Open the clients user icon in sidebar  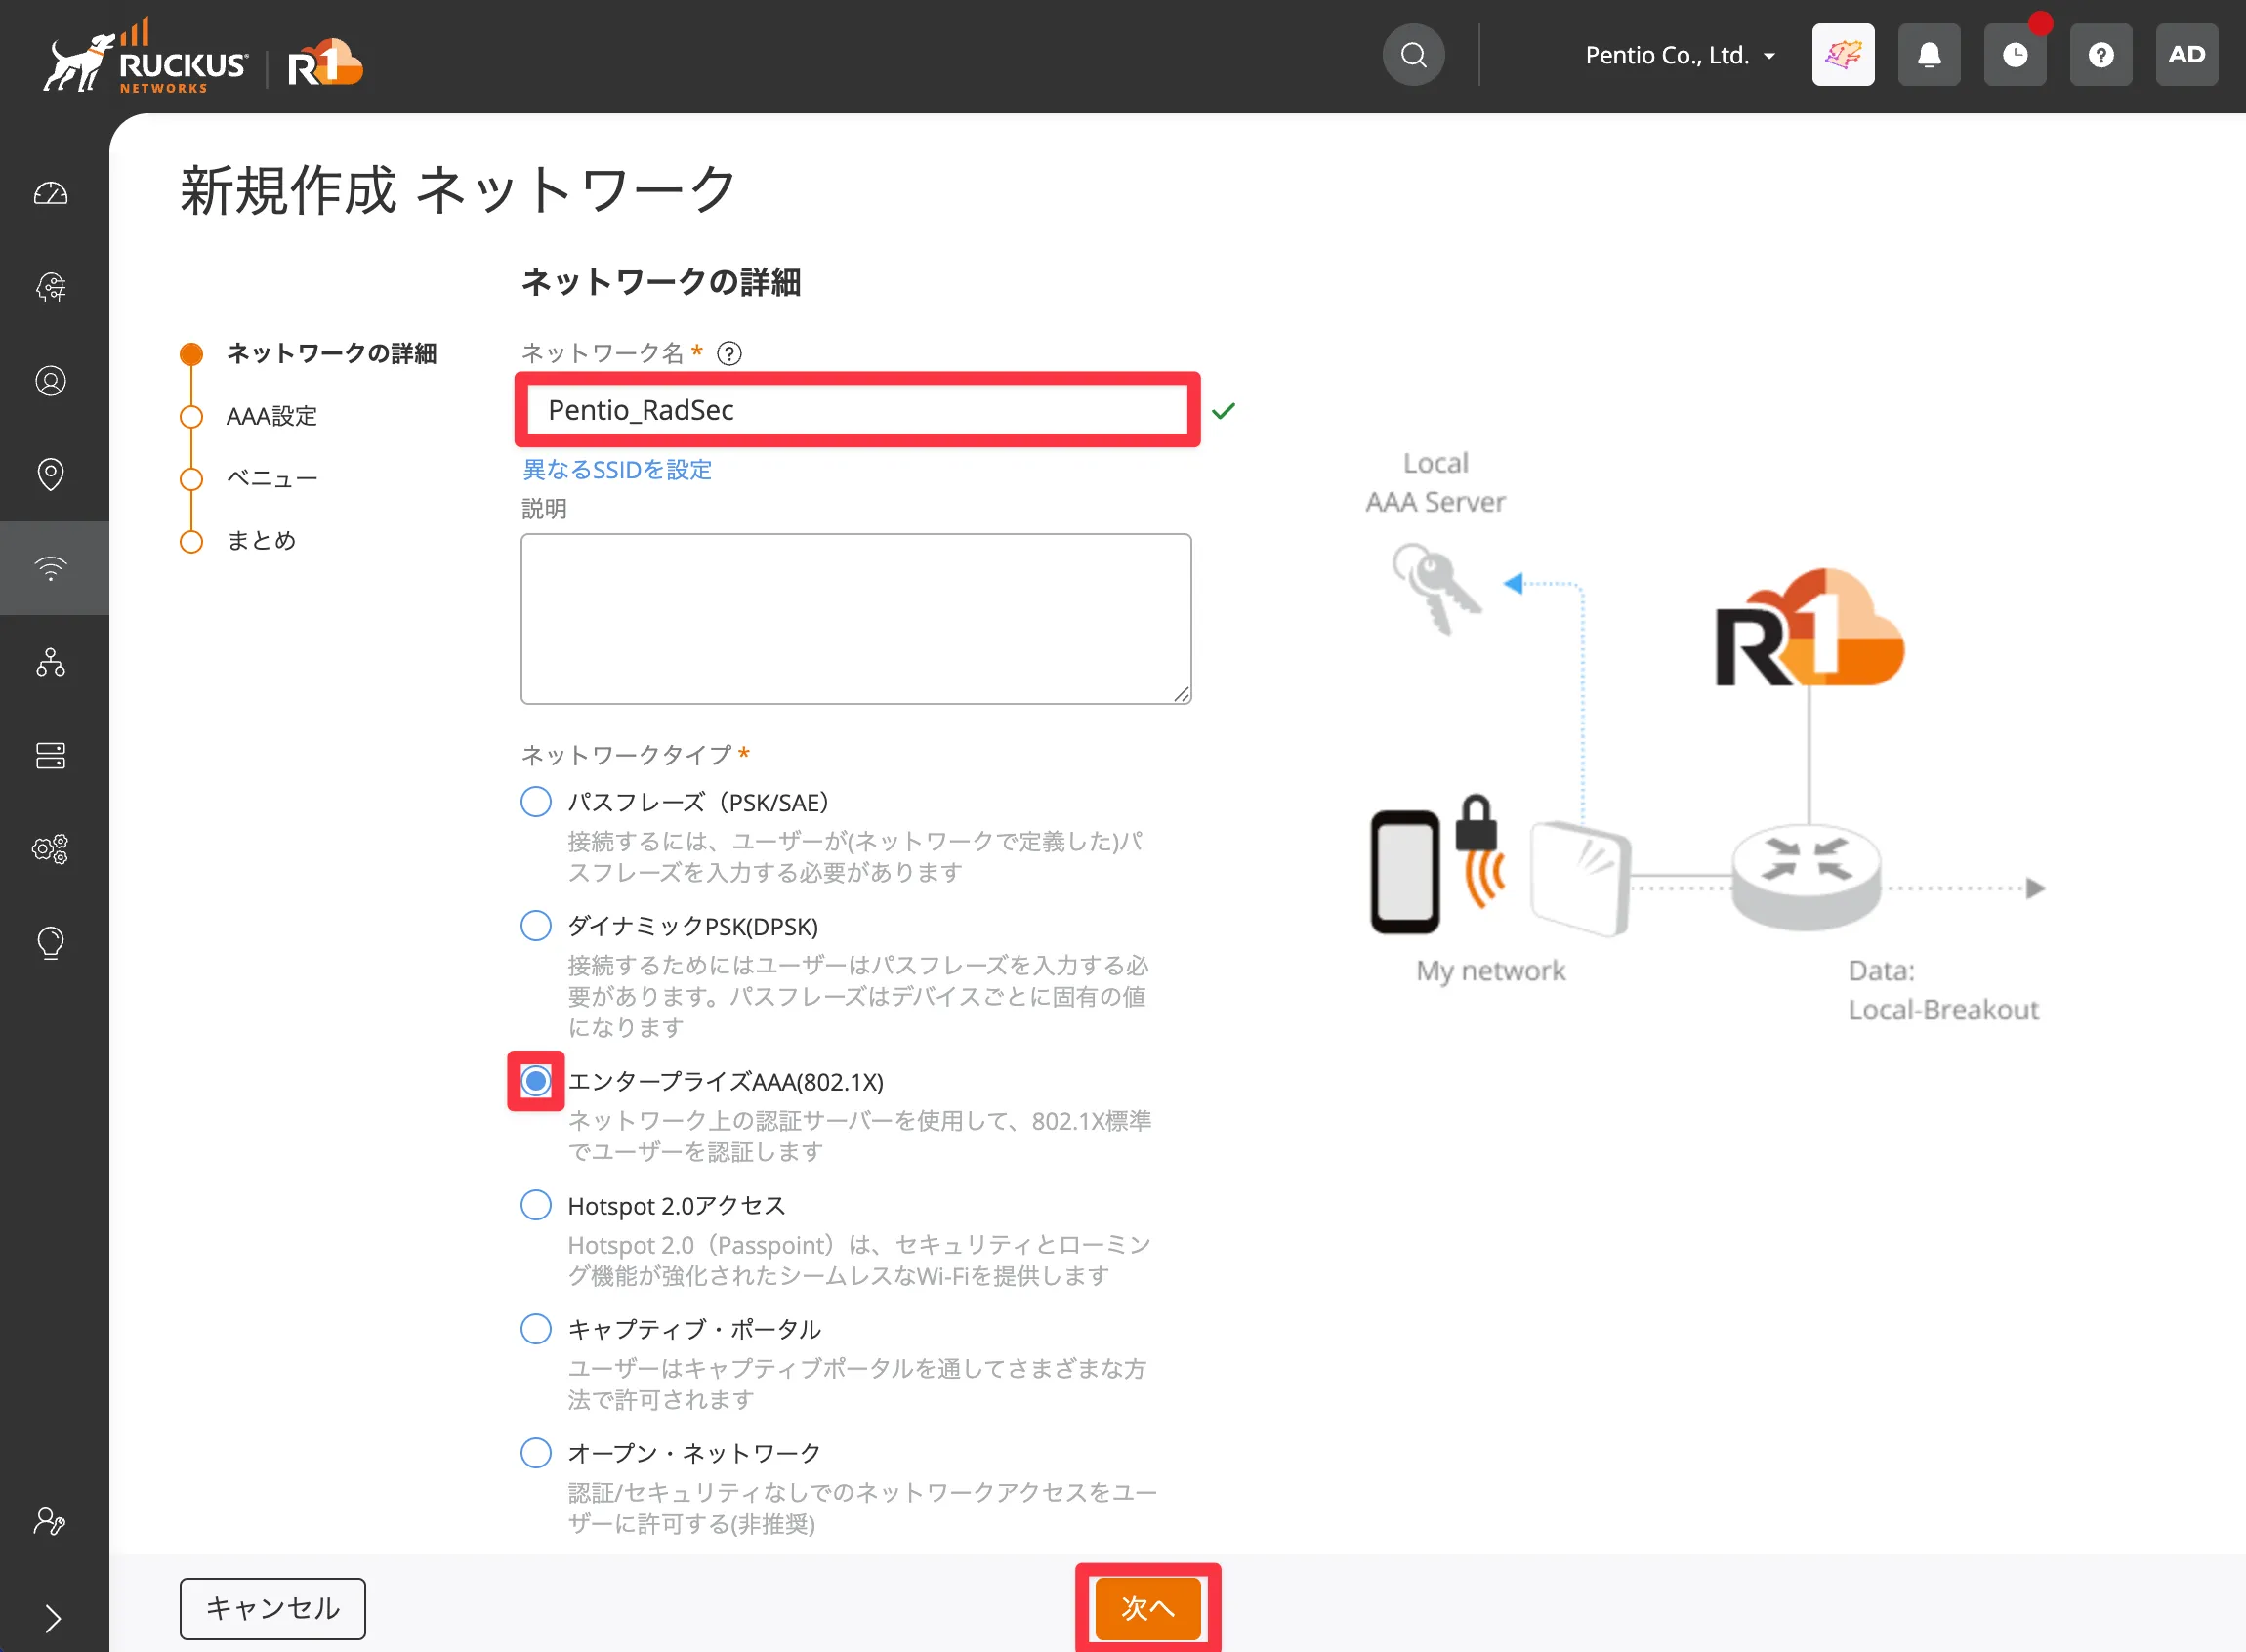pyautogui.click(x=51, y=381)
